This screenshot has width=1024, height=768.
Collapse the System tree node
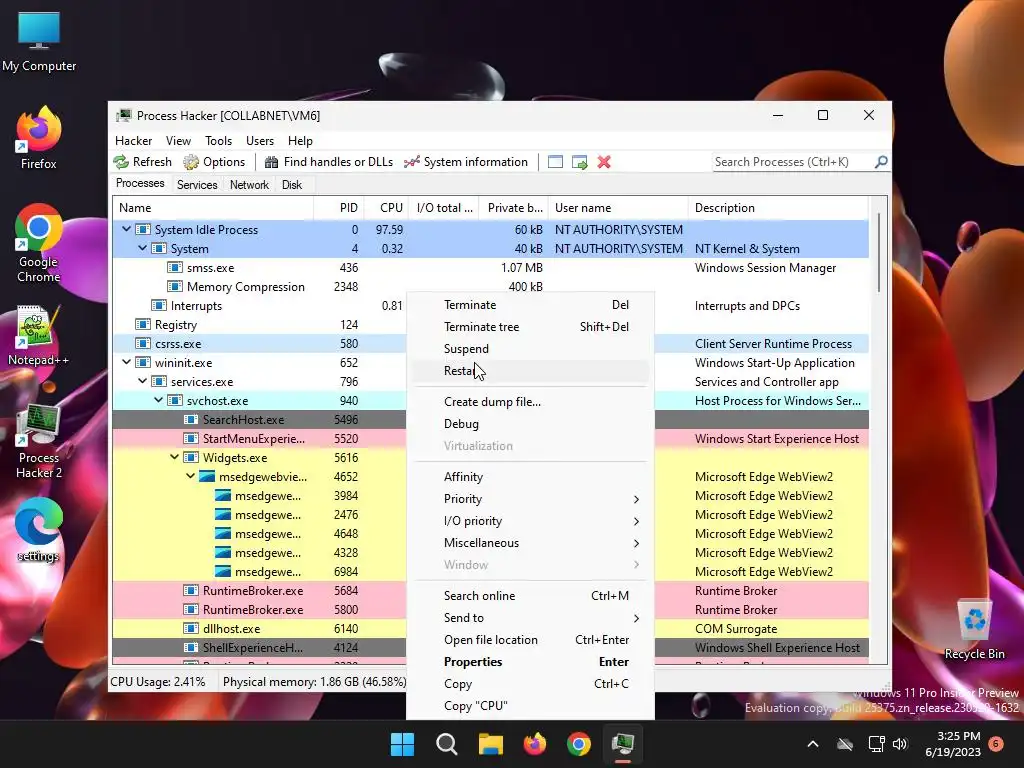click(142, 248)
